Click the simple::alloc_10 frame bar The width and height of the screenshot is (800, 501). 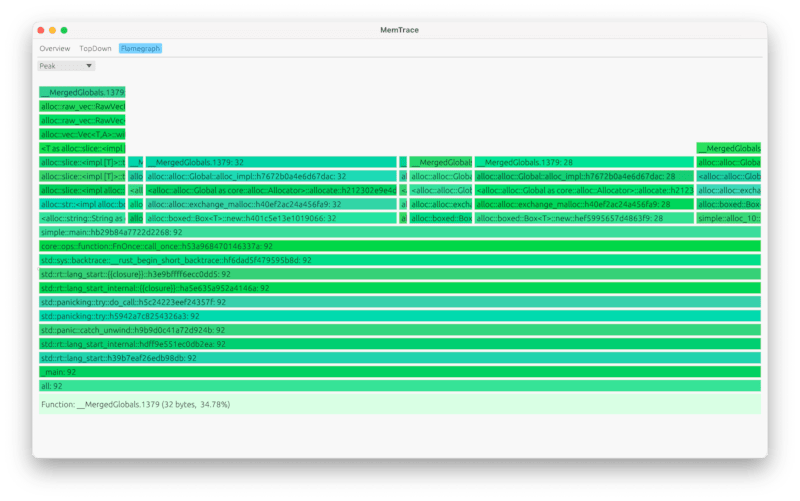pyautogui.click(x=728, y=217)
